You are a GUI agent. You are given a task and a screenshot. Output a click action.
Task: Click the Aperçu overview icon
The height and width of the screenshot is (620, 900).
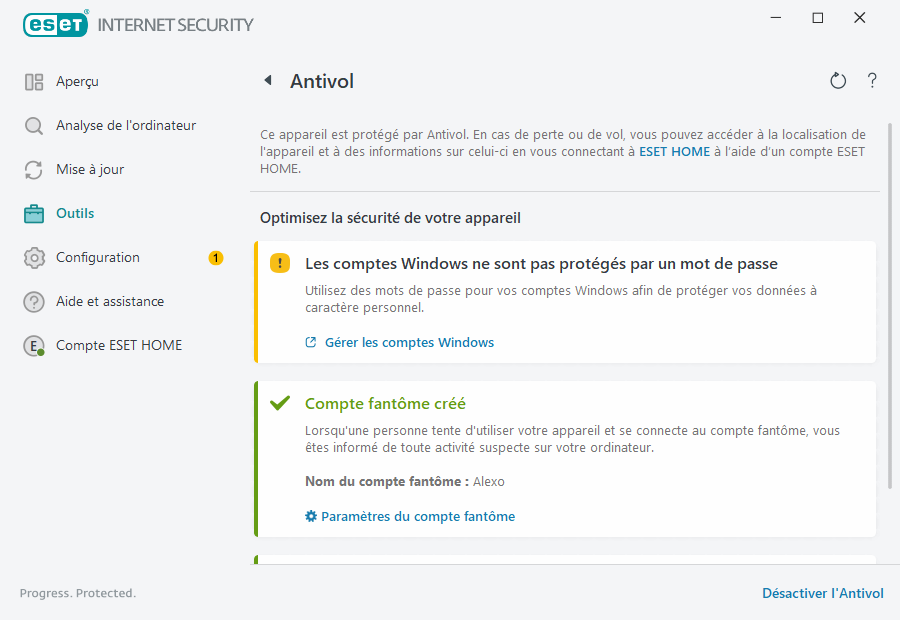coord(34,82)
